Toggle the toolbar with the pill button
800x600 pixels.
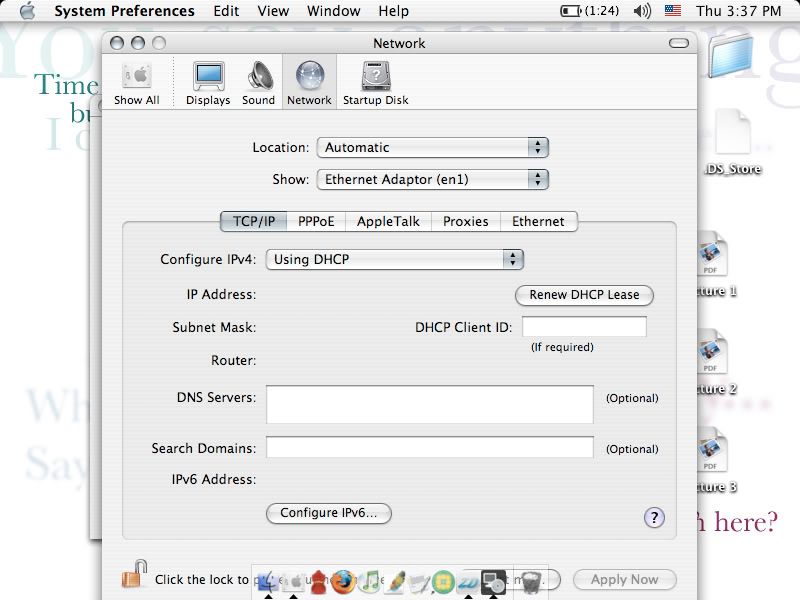[679, 43]
